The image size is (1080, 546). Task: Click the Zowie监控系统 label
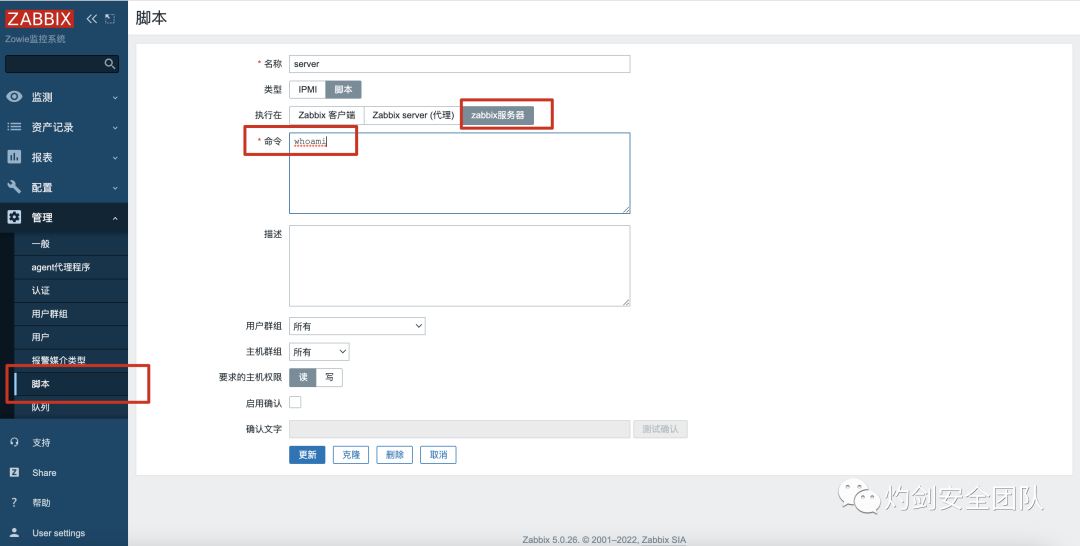(x=35, y=39)
